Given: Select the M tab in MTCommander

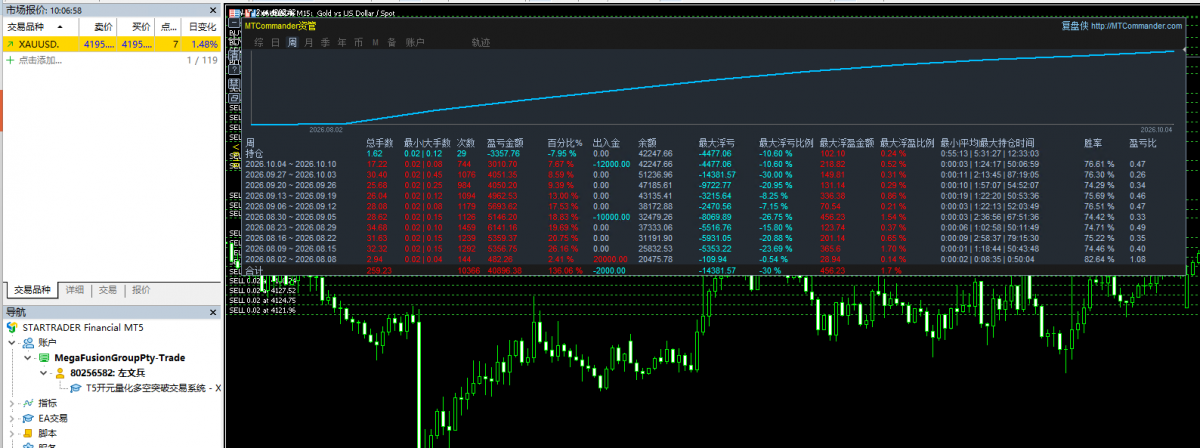Looking at the screenshot, I should click(375, 42).
